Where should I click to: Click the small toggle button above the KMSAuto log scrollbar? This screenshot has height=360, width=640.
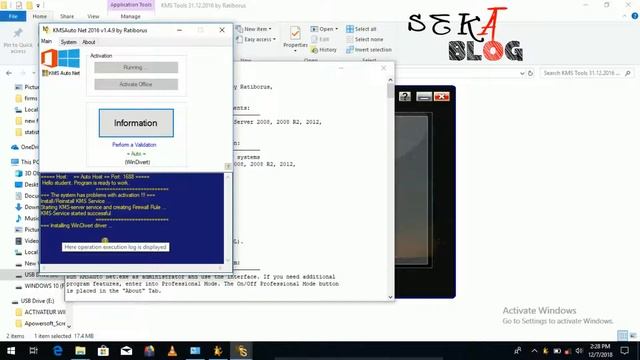point(228,166)
